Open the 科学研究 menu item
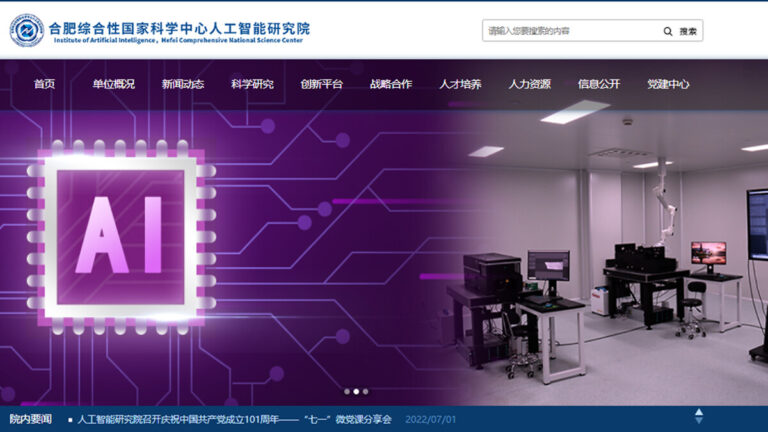 tap(252, 84)
